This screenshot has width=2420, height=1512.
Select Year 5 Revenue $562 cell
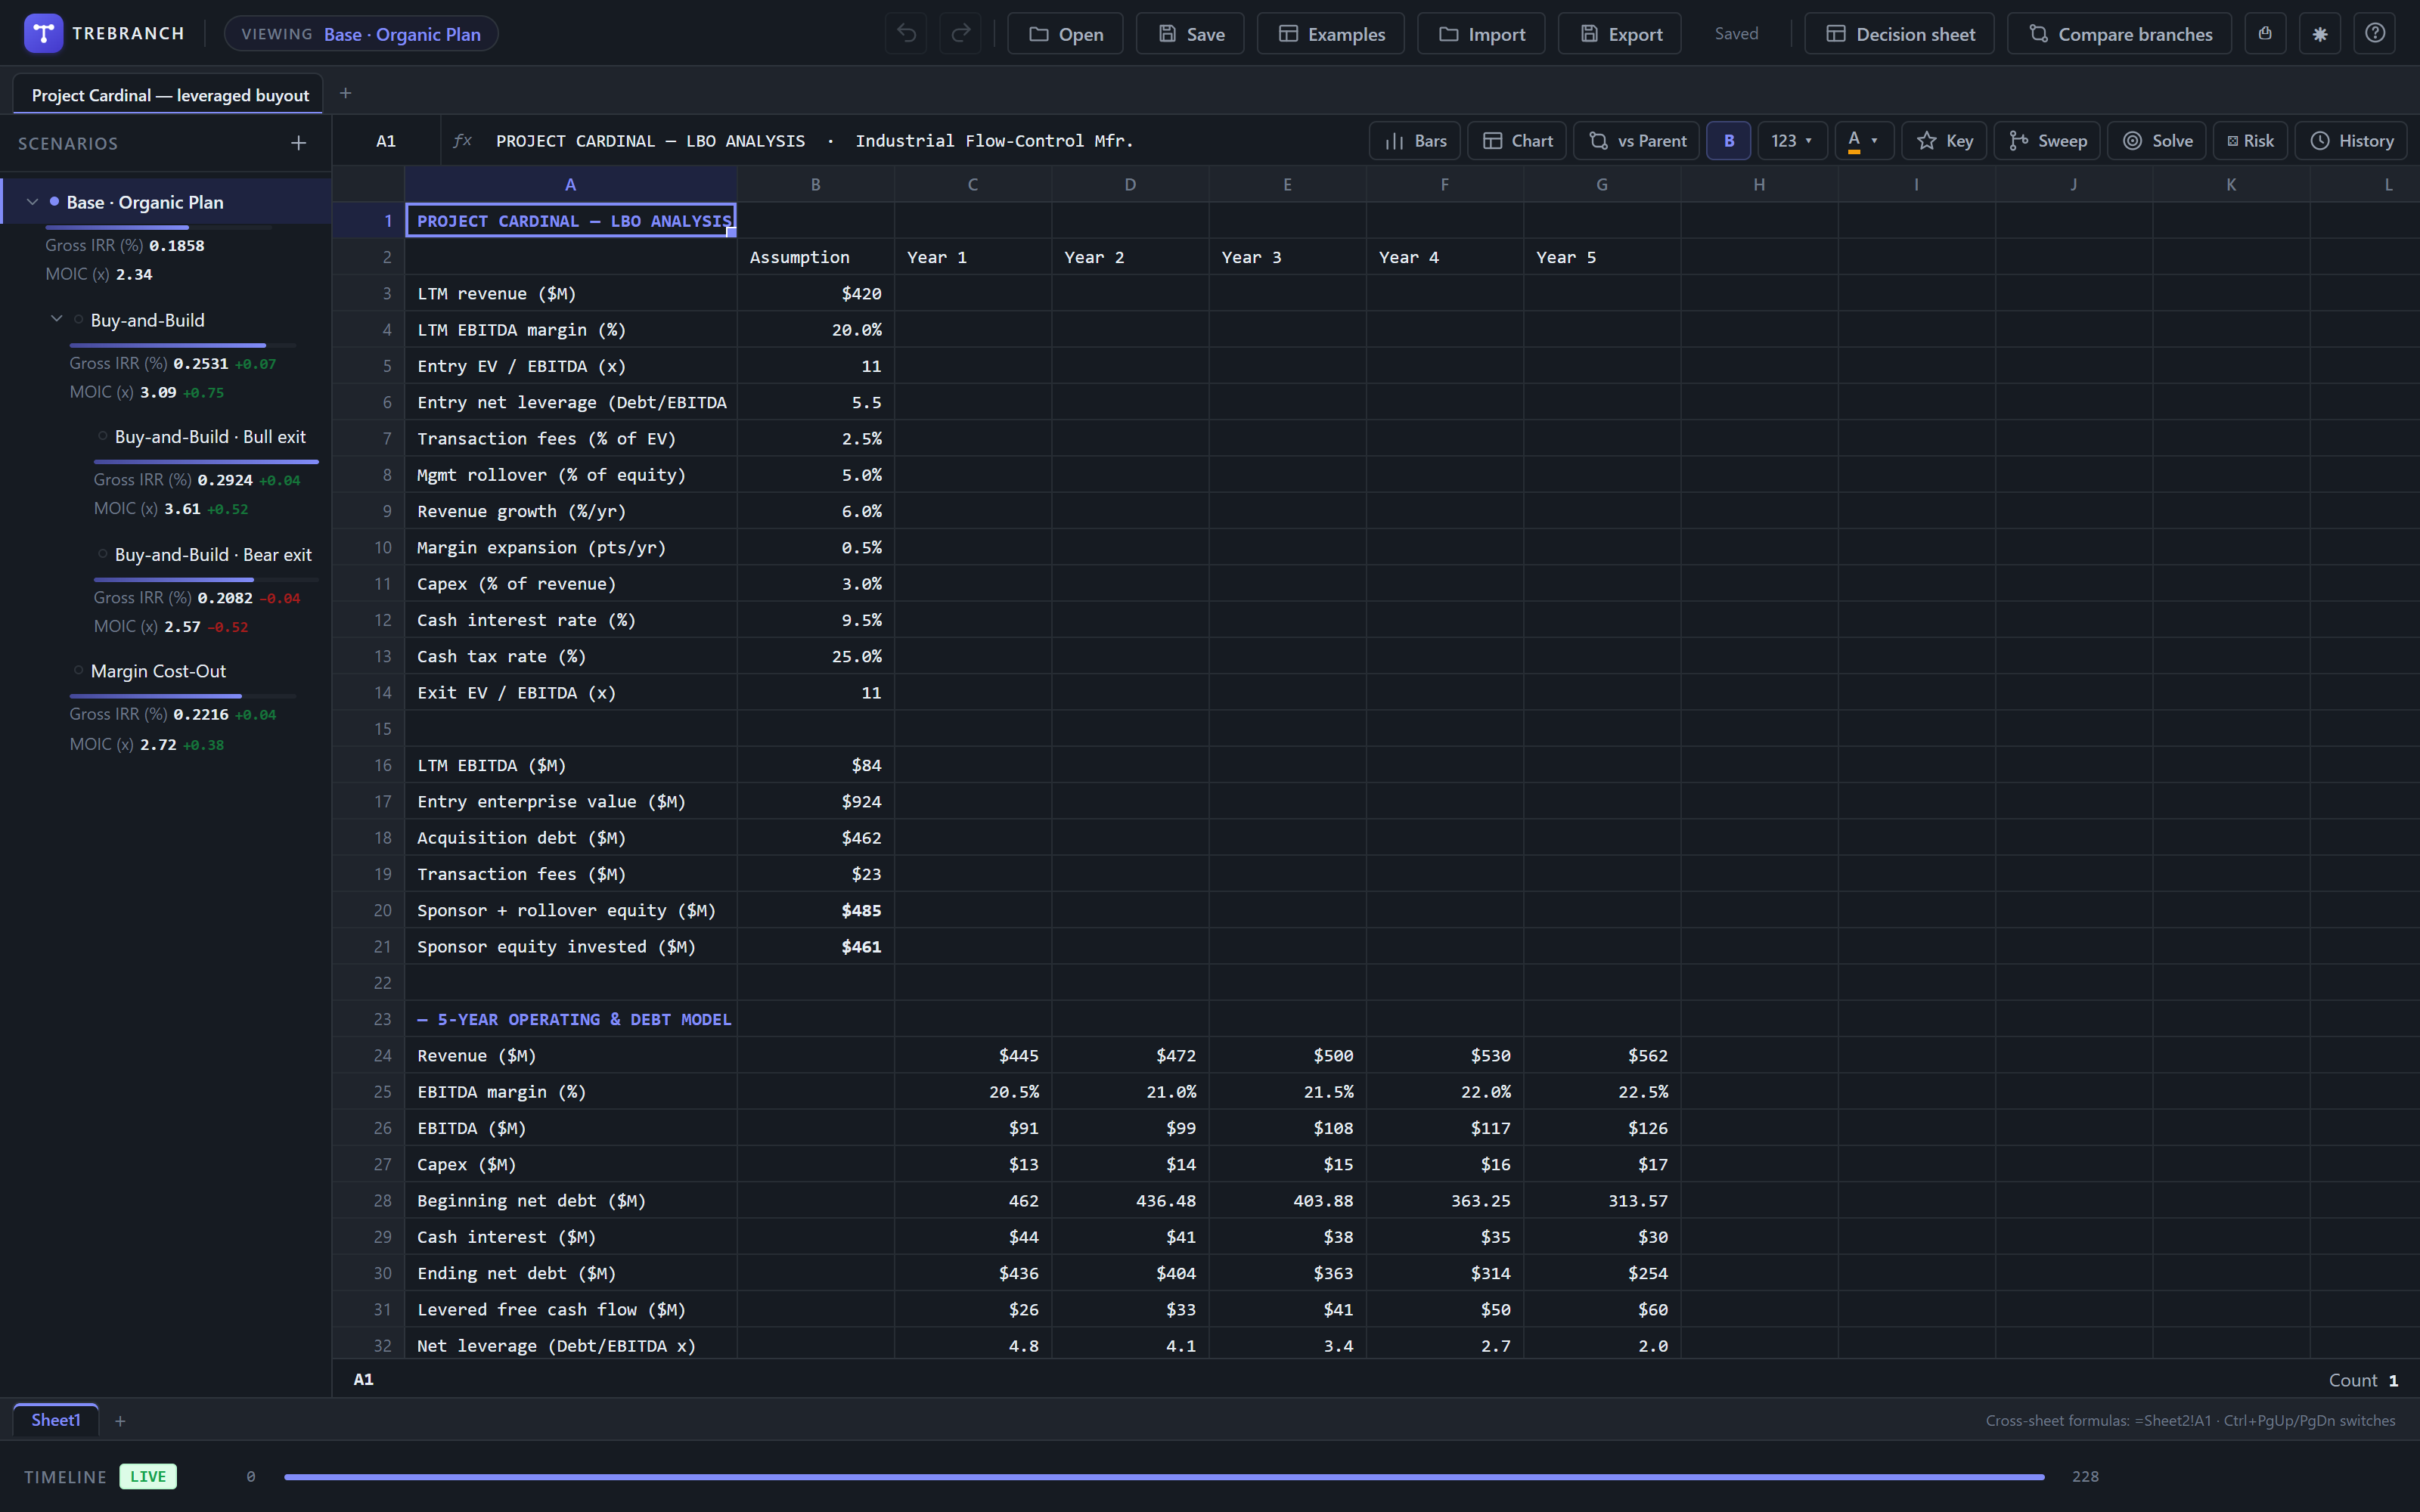pos(1602,1055)
